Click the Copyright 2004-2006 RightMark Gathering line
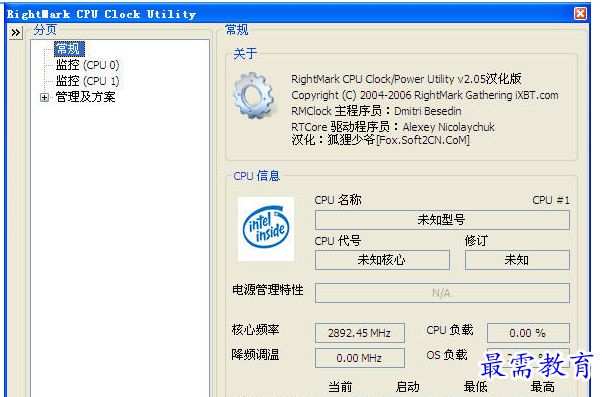This screenshot has width=602, height=397. tap(425, 95)
